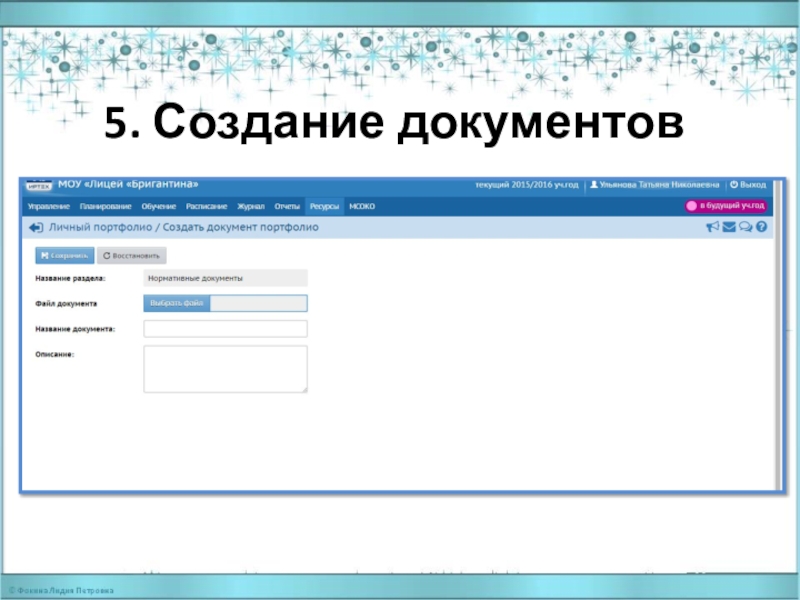Click the Название раздела field
The image size is (800, 600).
pyautogui.click(x=226, y=278)
